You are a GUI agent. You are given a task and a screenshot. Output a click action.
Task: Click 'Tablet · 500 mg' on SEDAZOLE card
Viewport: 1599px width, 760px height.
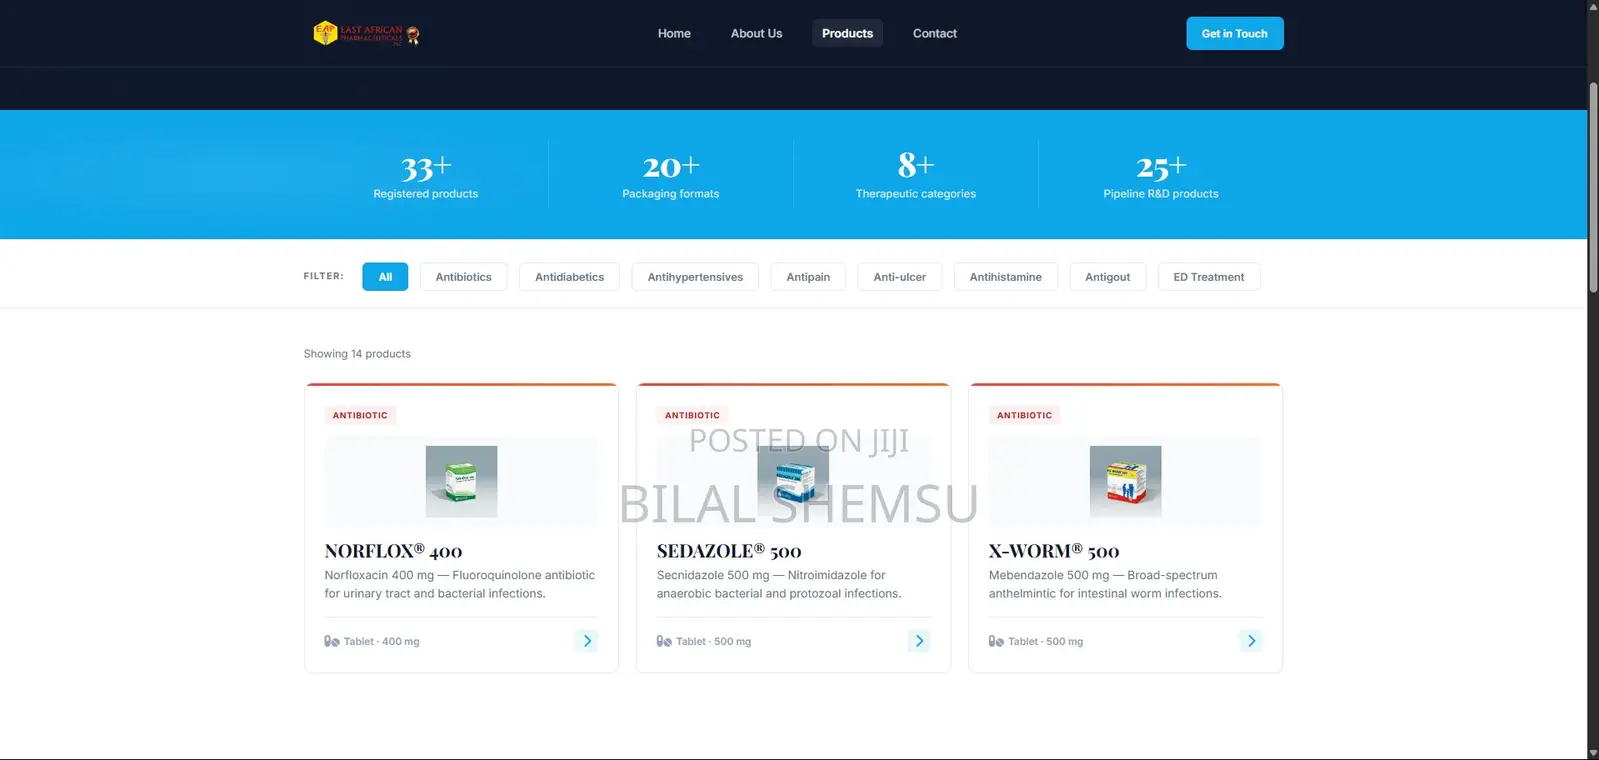[714, 642]
